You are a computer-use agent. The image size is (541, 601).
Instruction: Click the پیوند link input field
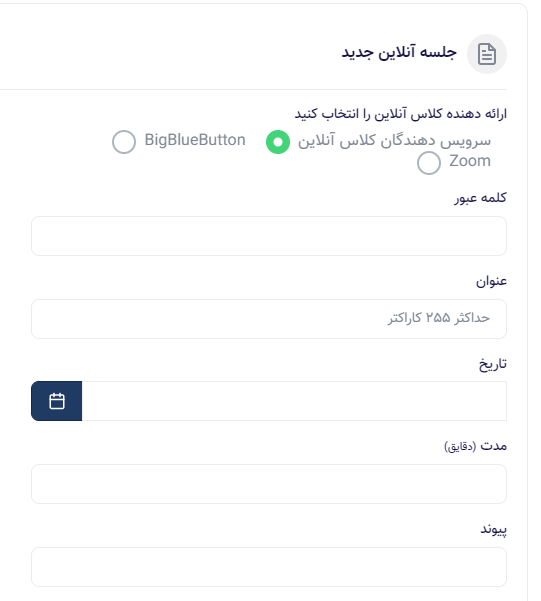coord(269,567)
